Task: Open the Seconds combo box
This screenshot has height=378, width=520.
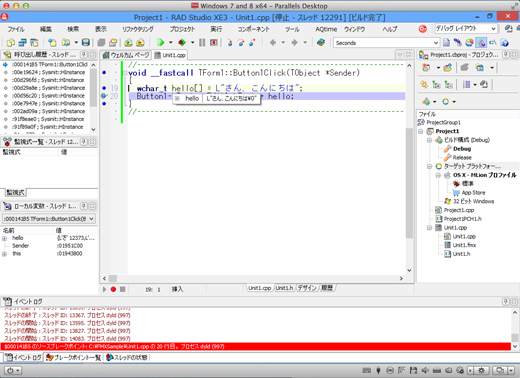Action: click(x=387, y=43)
